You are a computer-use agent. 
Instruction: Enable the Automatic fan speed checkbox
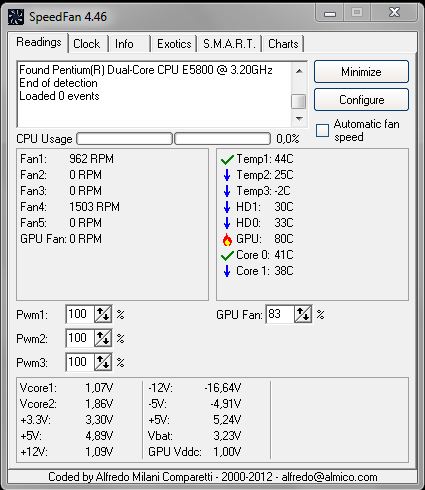tap(322, 130)
